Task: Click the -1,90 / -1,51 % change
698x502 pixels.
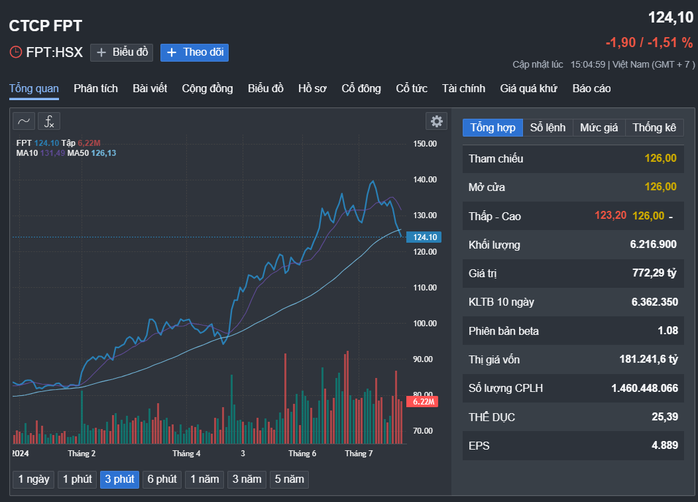Action: [x=649, y=43]
